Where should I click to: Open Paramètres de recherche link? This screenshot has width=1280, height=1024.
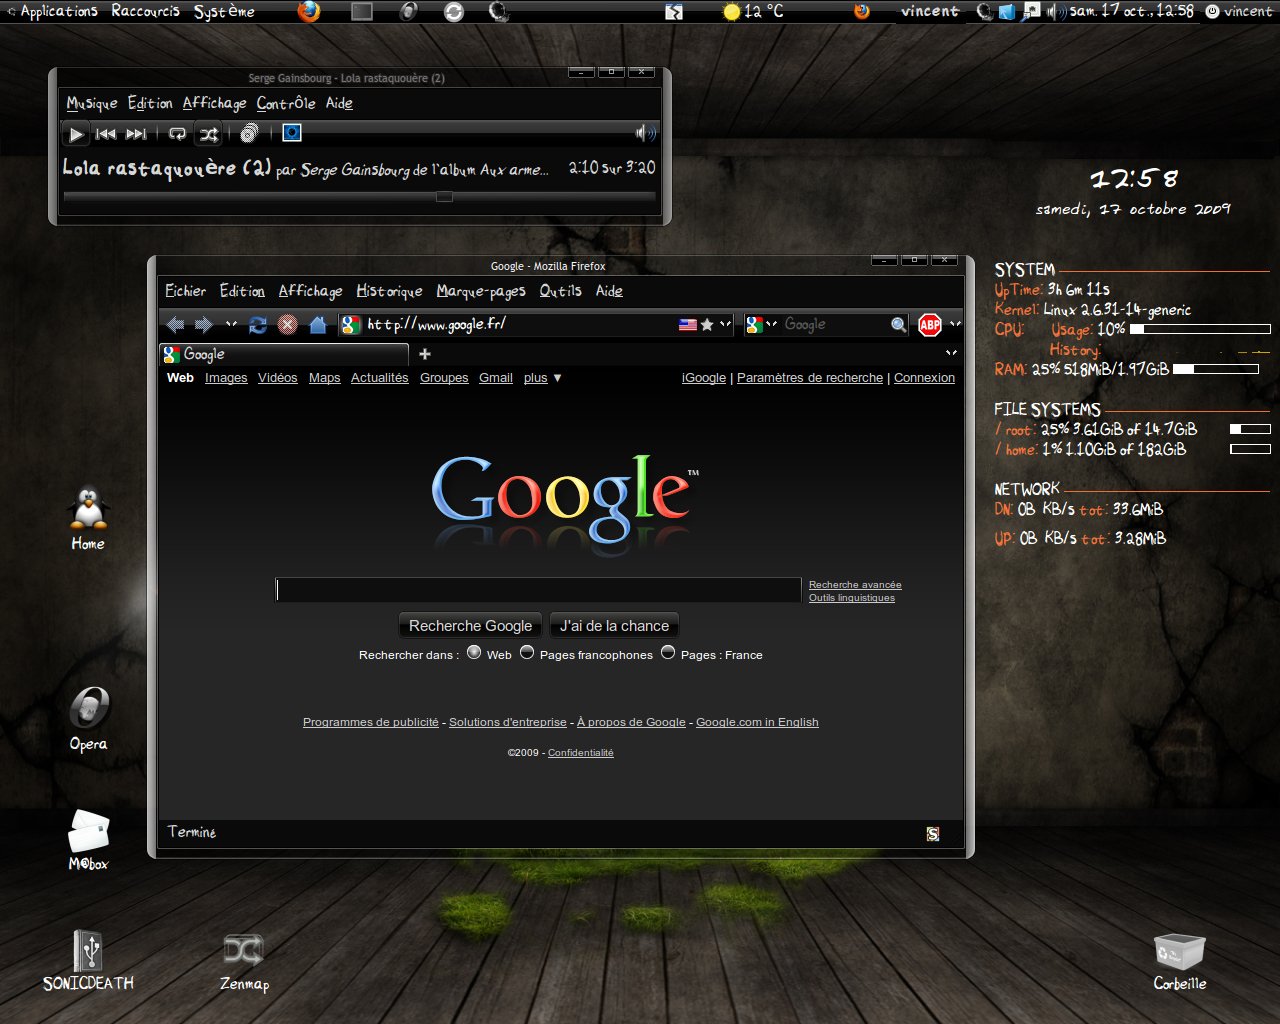(810, 378)
